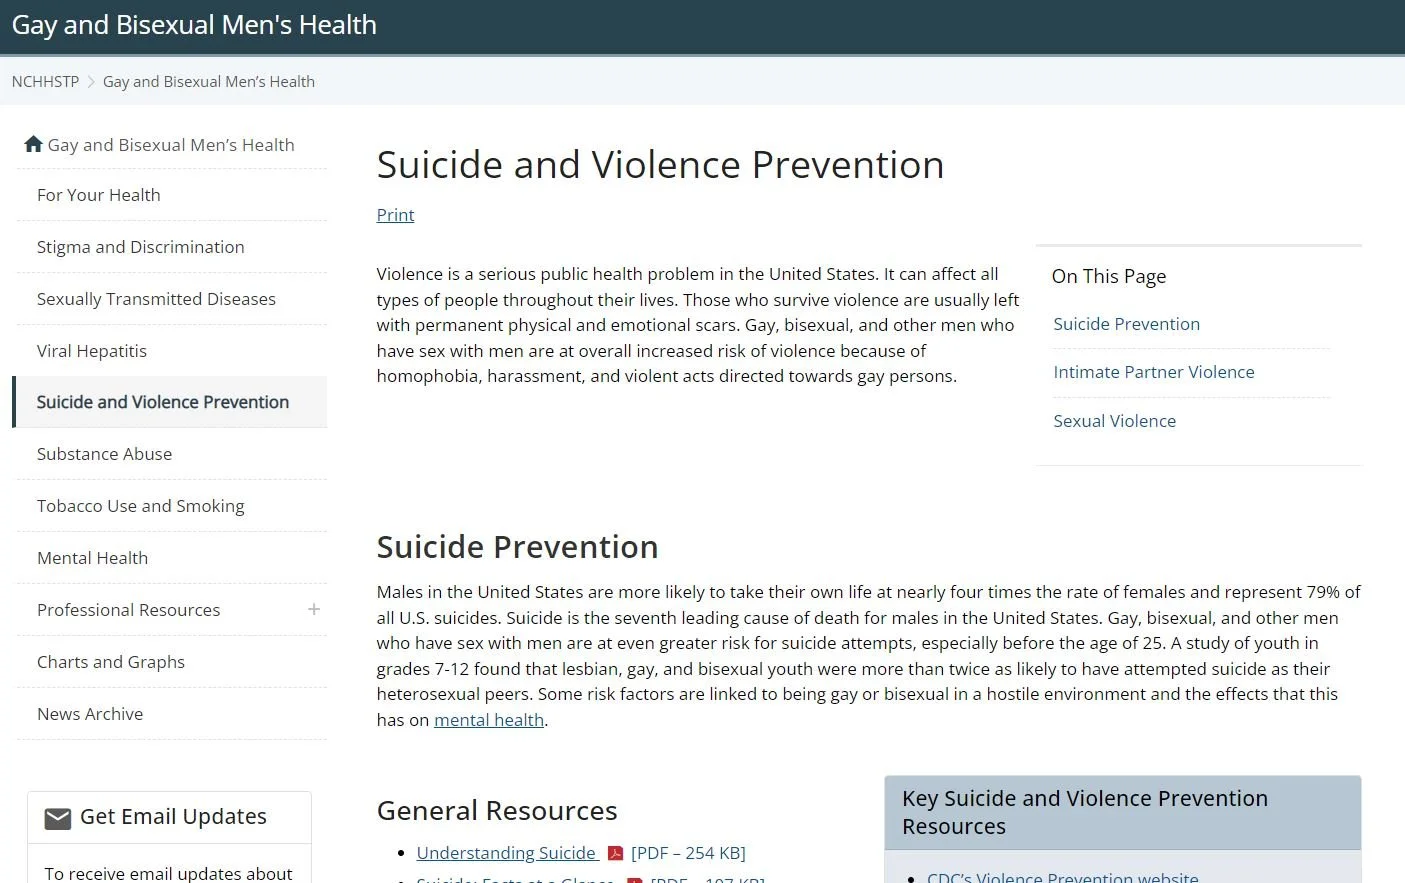Click 'To receive email updates about' text
The width and height of the screenshot is (1405, 883).
169,873
